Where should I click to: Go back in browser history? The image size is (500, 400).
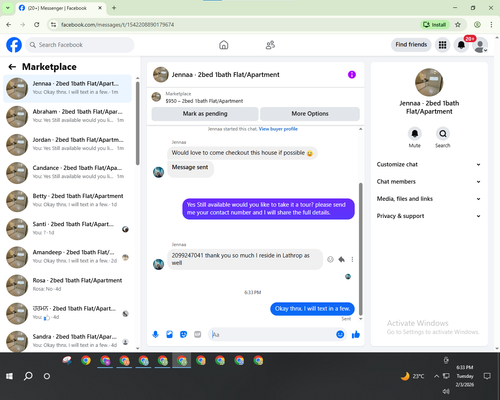pyautogui.click(x=9, y=25)
